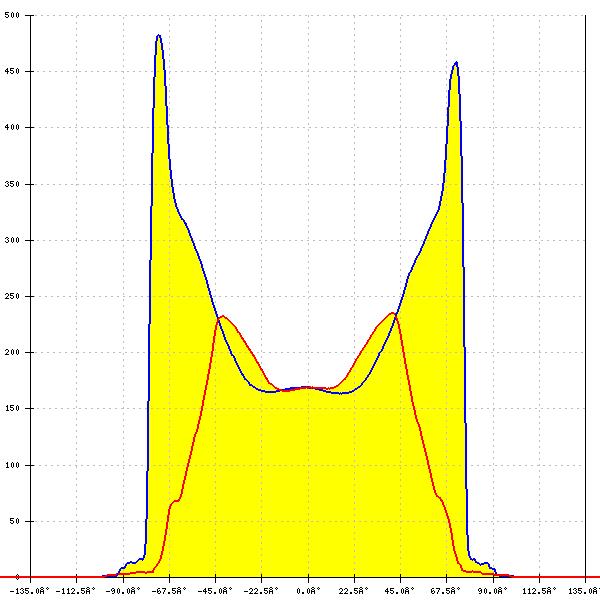
Task: Click the right blue curve peak near 460
Action: click(456, 63)
